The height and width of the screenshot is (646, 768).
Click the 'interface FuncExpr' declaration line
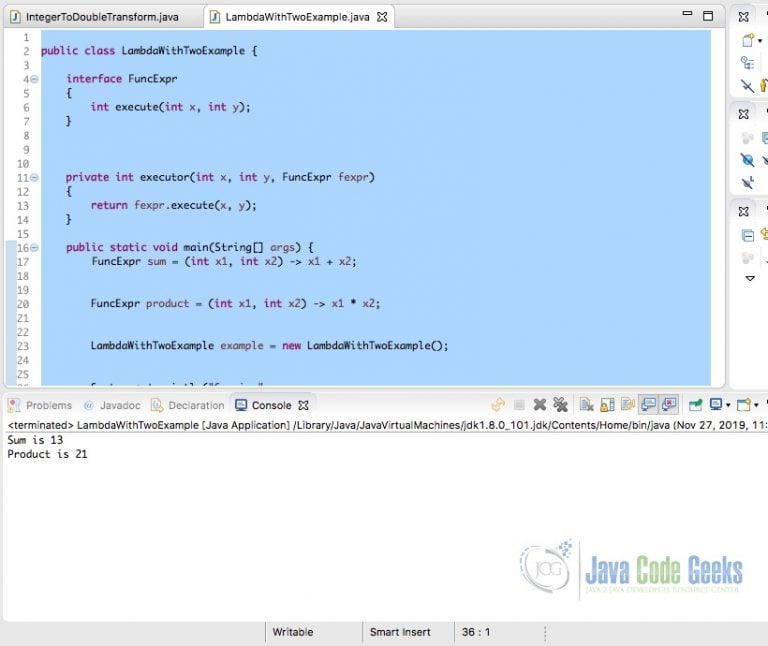pyautogui.click(x=122, y=79)
